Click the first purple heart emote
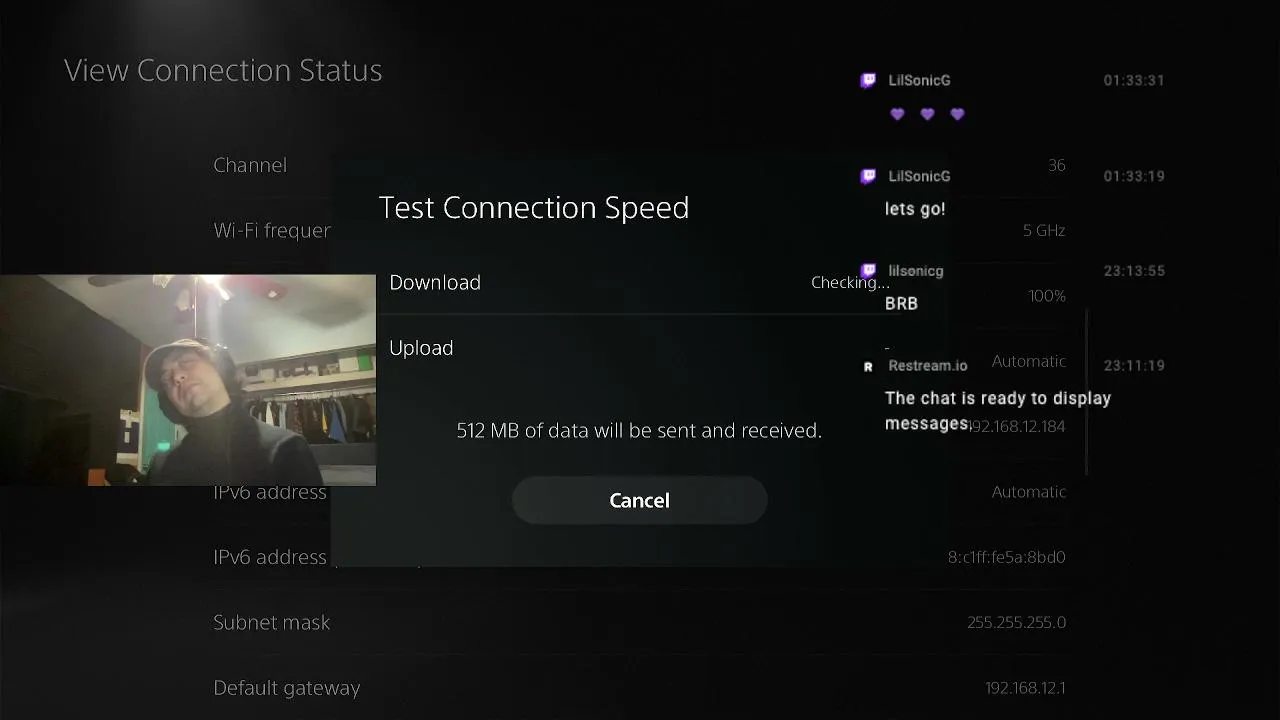The height and width of the screenshot is (720, 1280). [x=897, y=114]
